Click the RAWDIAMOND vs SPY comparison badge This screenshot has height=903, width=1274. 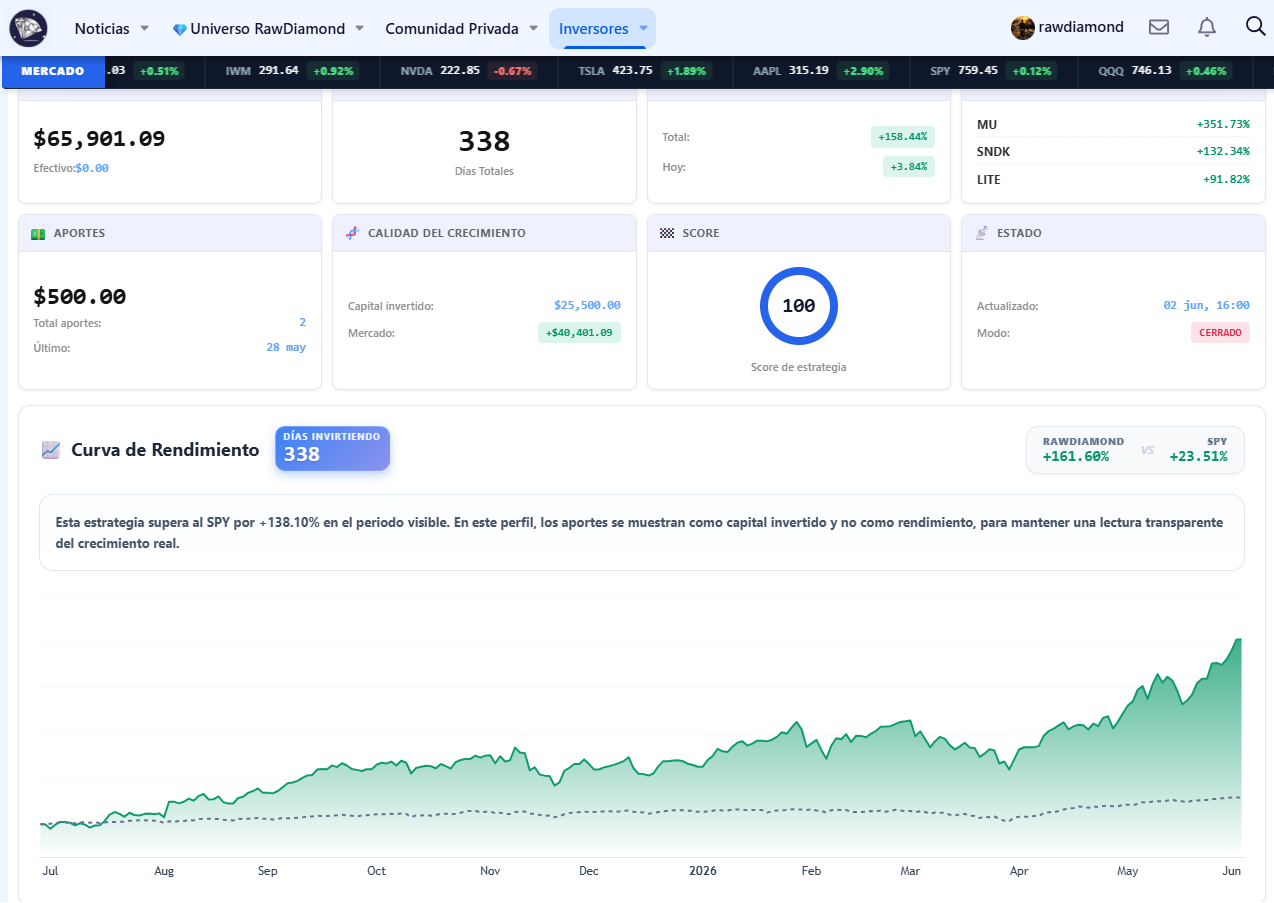point(1135,449)
